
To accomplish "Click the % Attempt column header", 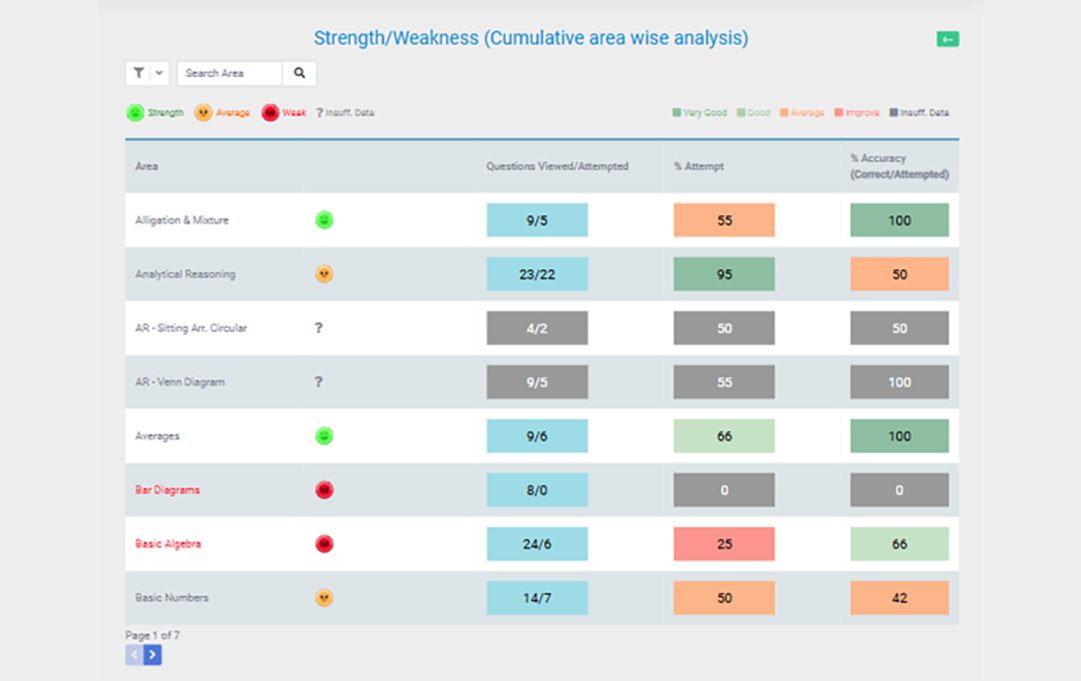I will click(x=698, y=166).
